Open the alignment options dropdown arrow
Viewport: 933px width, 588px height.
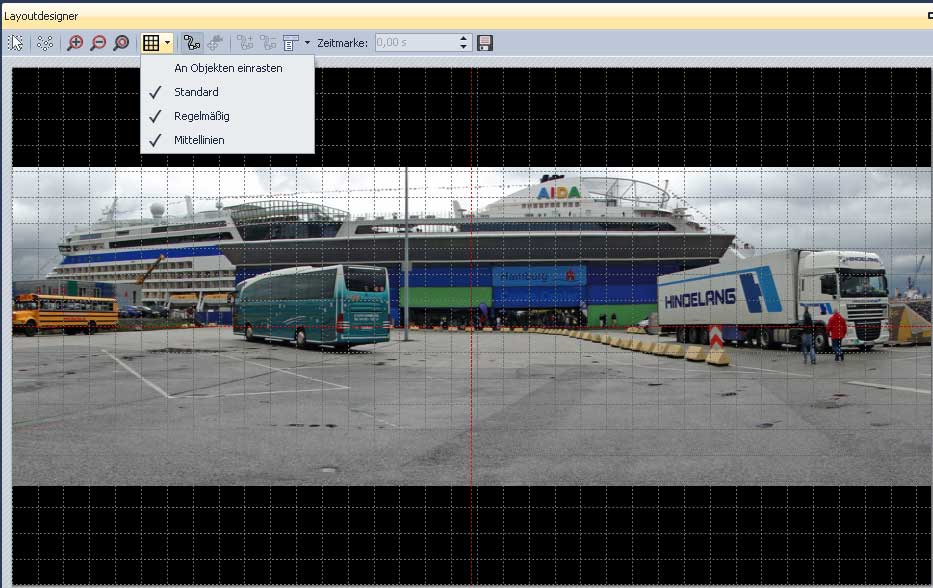click(307, 43)
